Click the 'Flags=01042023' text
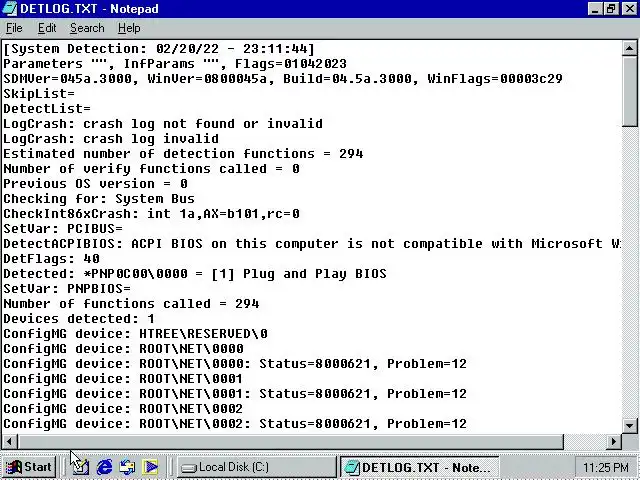This screenshot has width=640, height=480. [291, 64]
